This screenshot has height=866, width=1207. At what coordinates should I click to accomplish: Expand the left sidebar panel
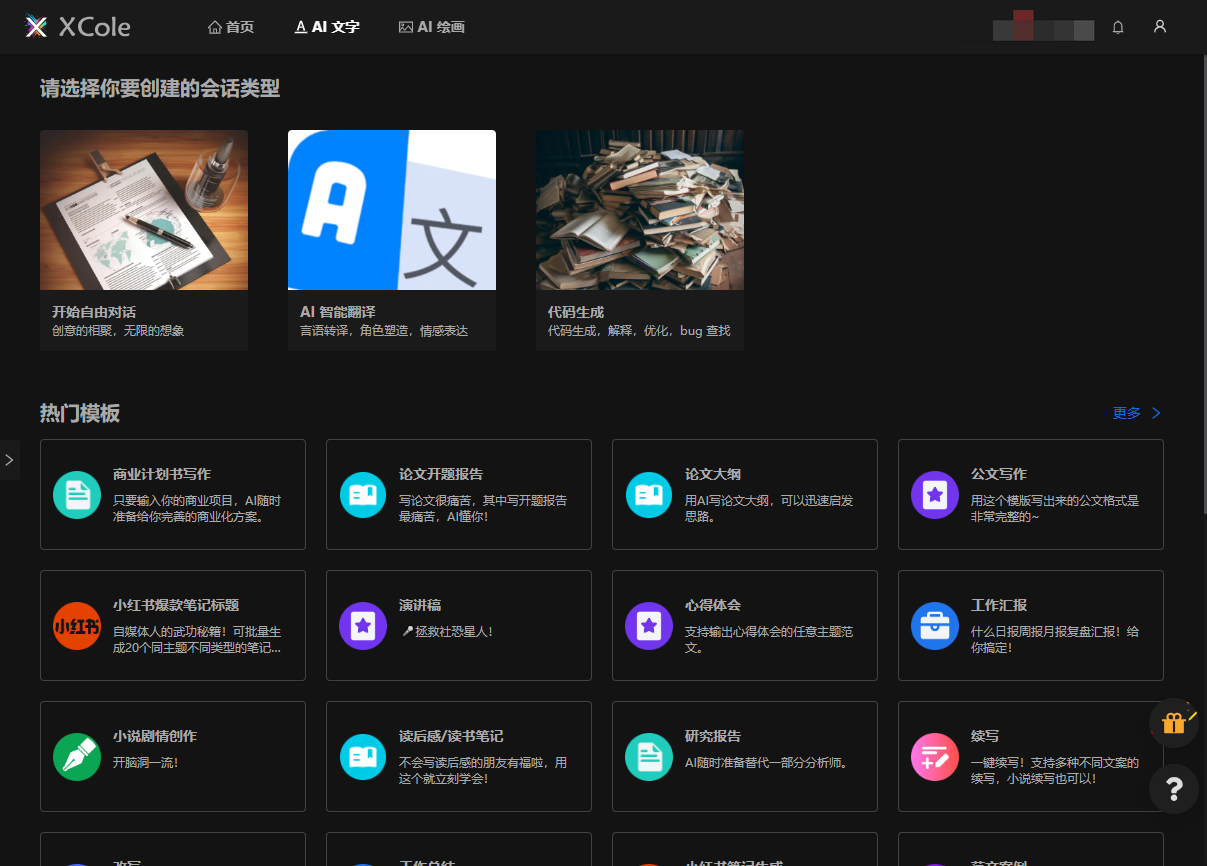point(10,460)
